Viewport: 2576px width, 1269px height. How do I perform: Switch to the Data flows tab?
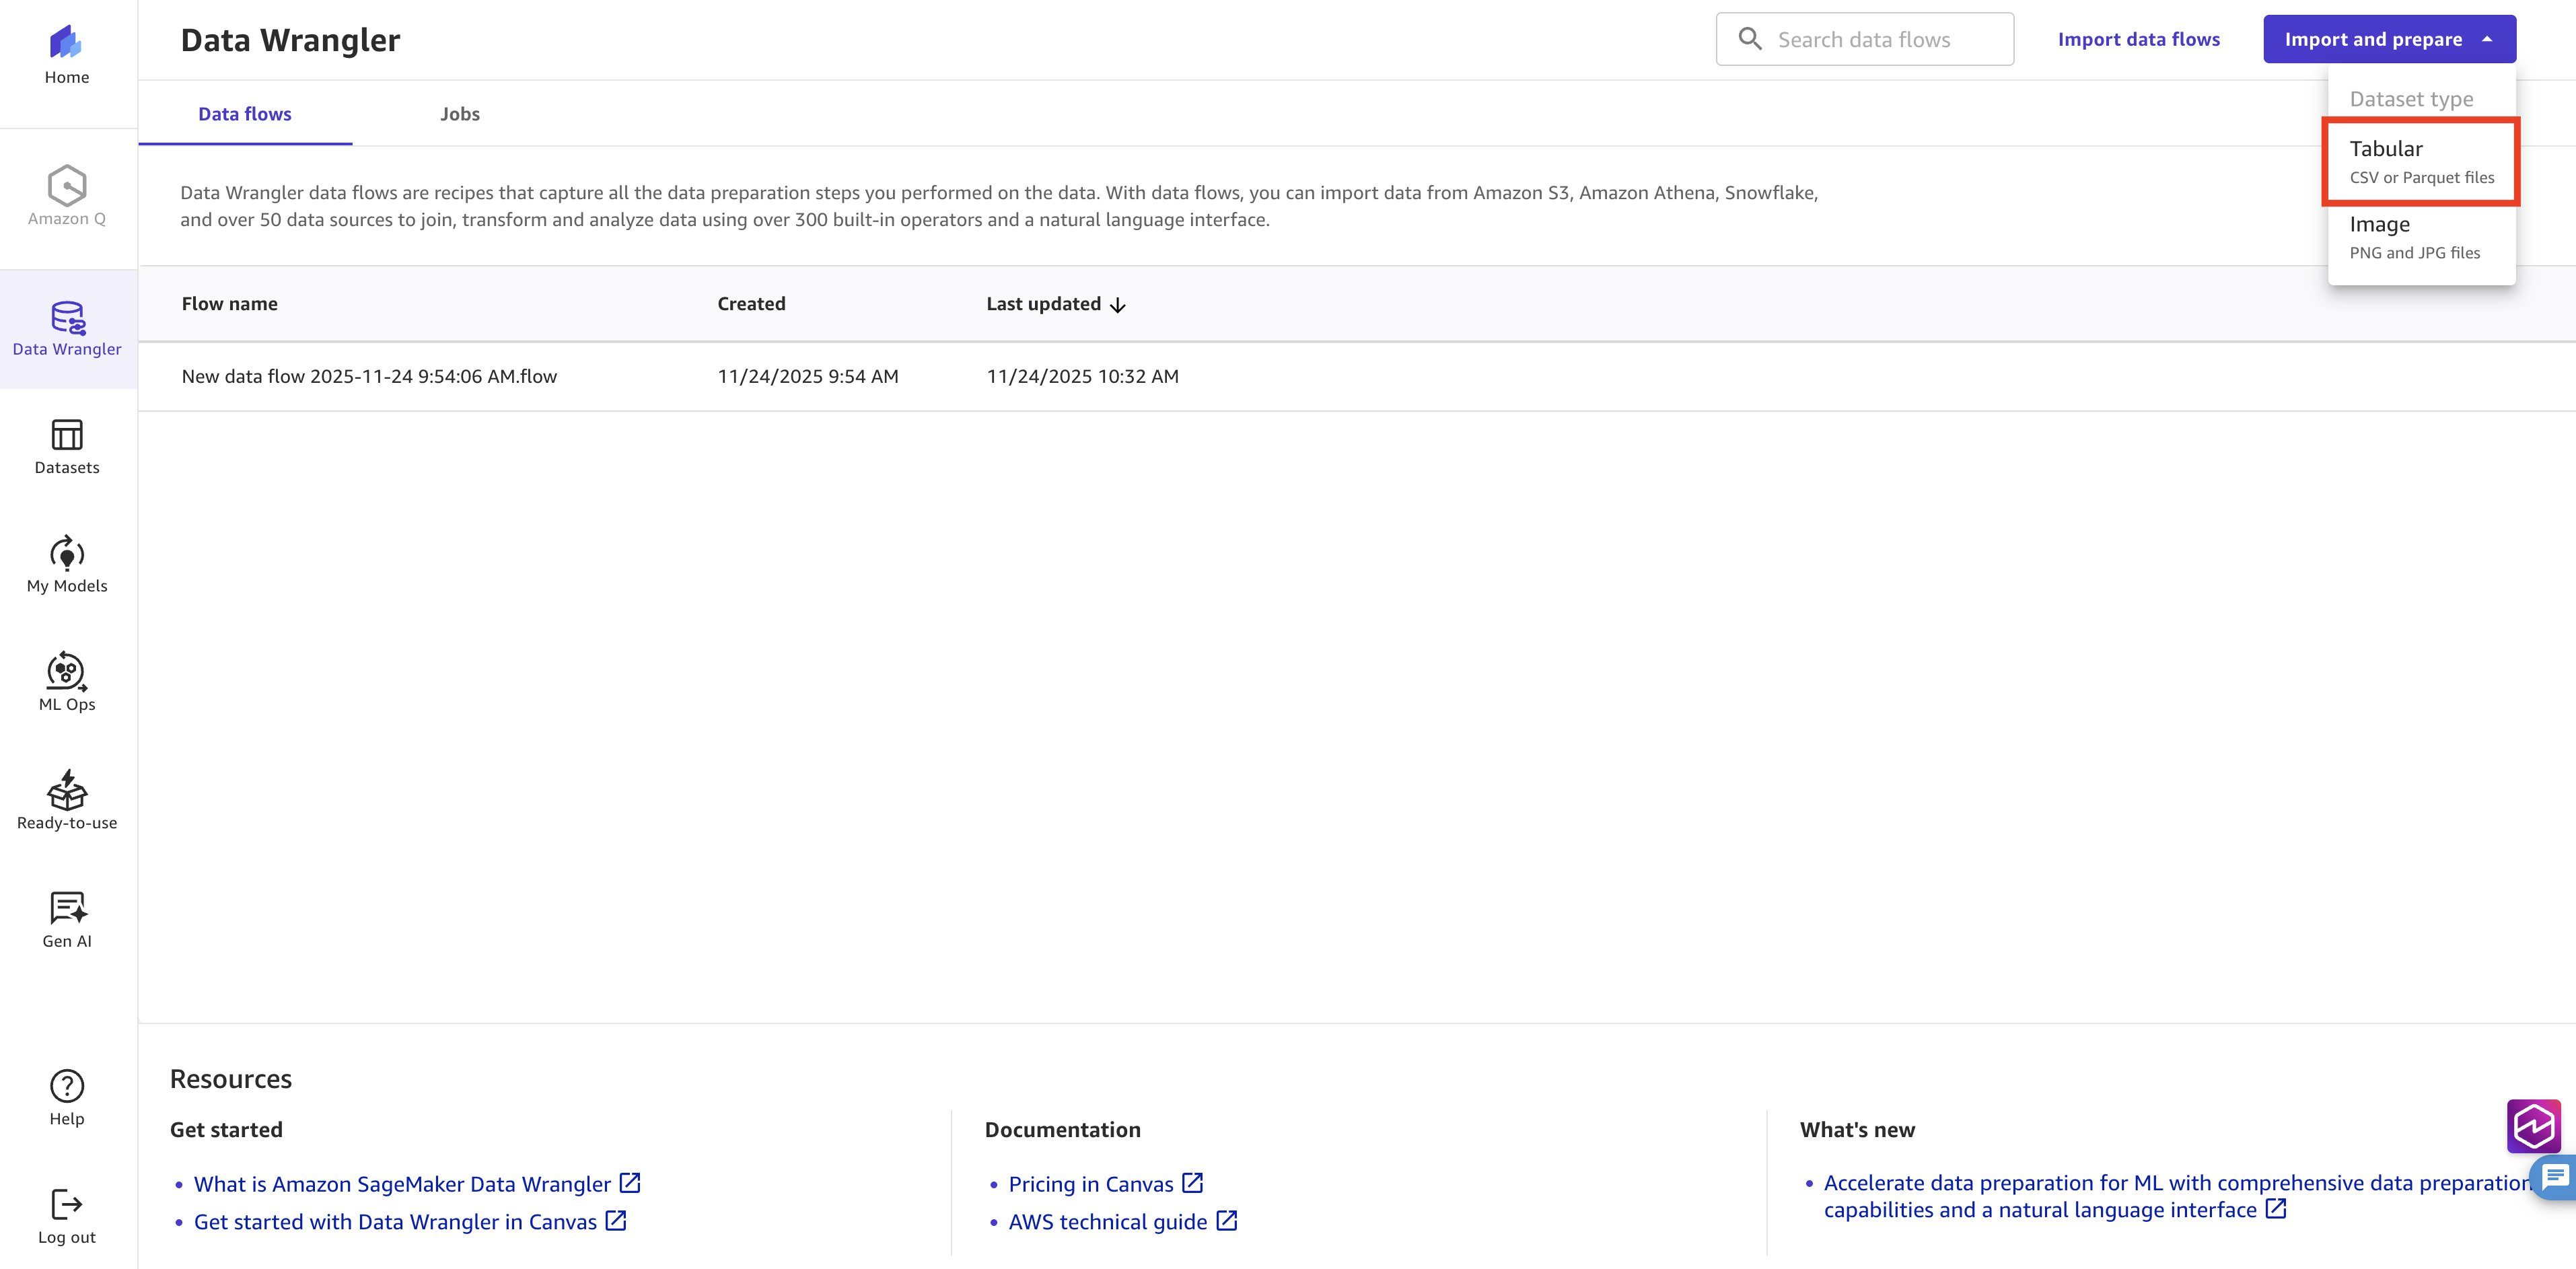point(245,114)
